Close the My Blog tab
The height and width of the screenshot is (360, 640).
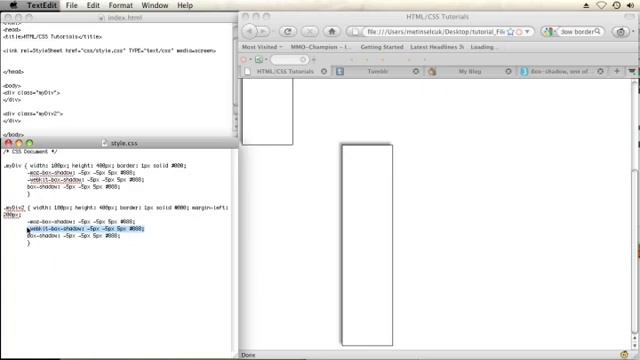[508, 71]
